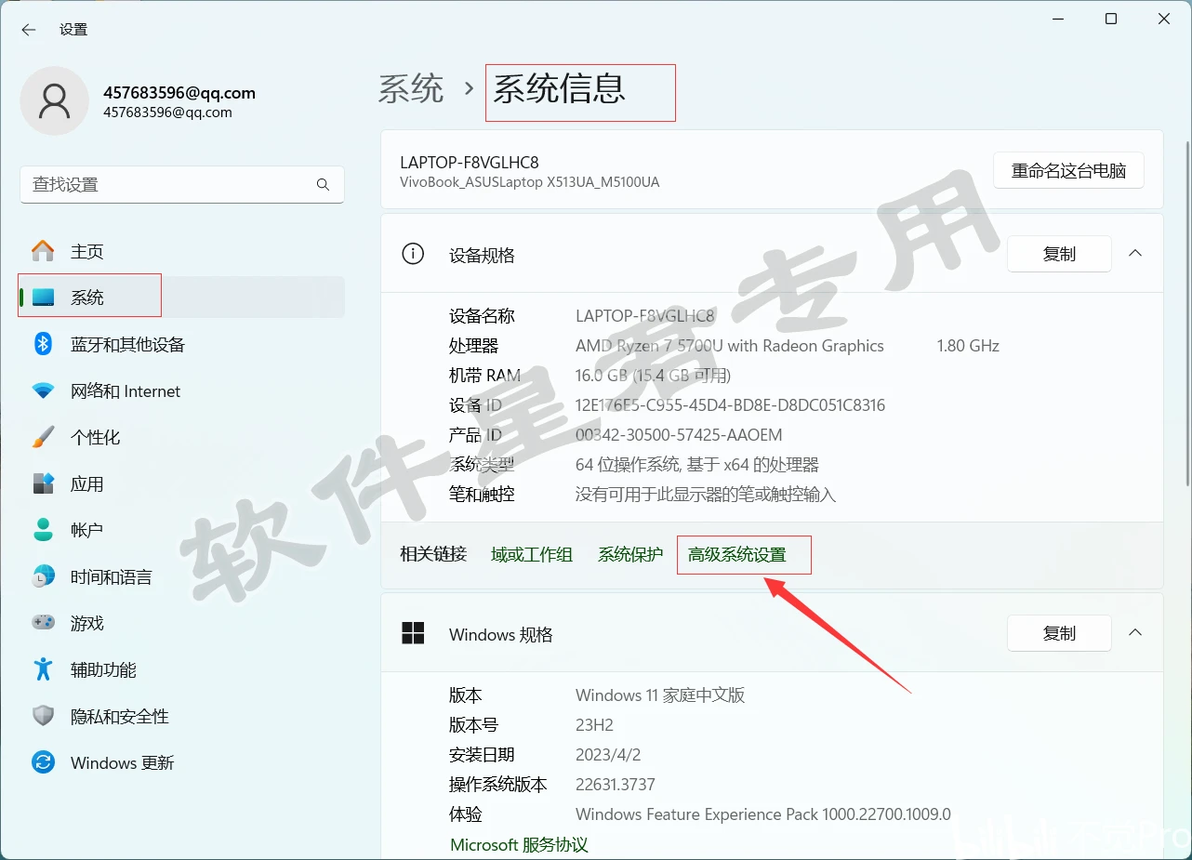Click the Apps icon in sidebar
The width and height of the screenshot is (1192, 860).
(x=43, y=484)
